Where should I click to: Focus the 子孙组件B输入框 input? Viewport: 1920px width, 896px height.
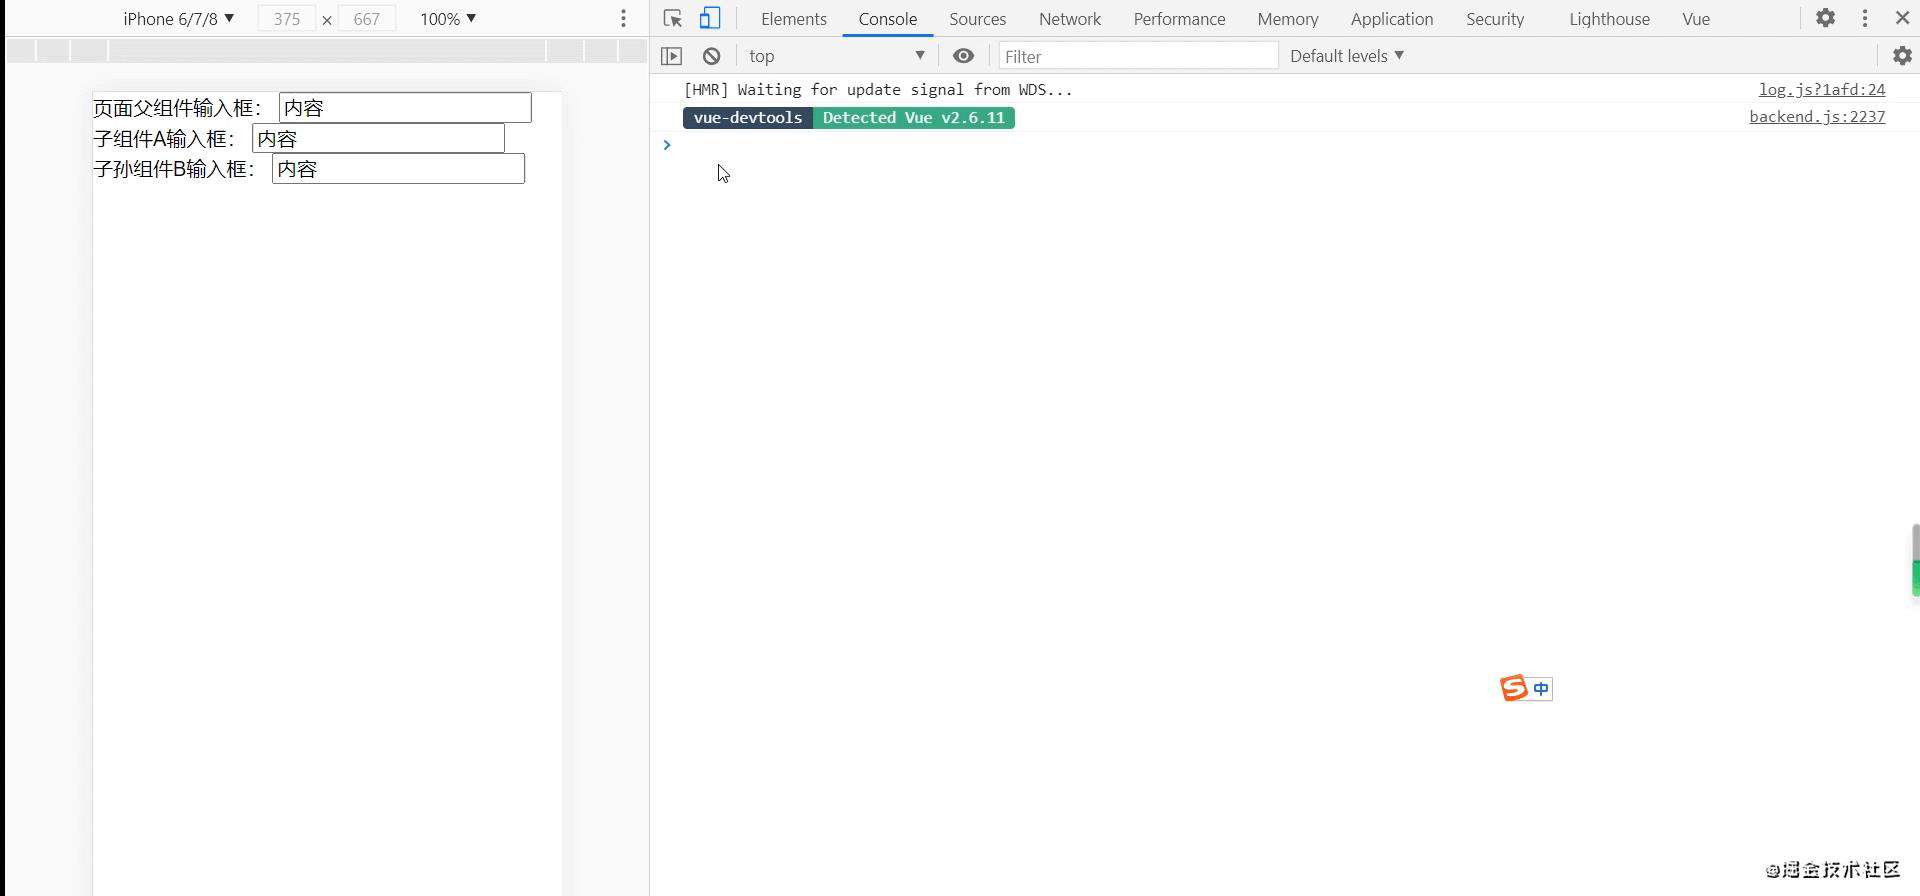[x=398, y=168]
